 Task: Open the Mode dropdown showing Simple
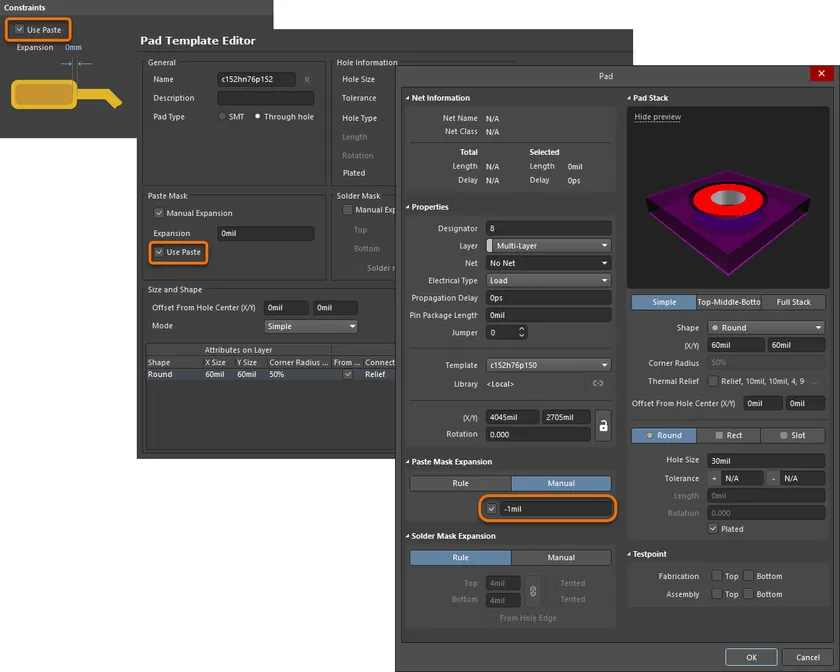tap(311, 326)
